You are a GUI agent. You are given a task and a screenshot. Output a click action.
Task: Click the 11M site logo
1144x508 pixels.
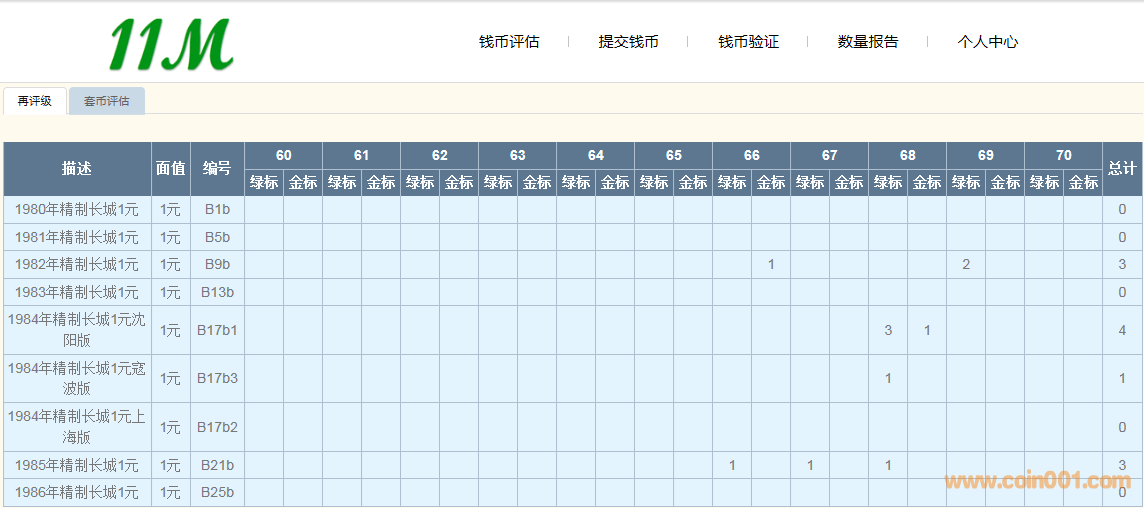[x=171, y=45]
